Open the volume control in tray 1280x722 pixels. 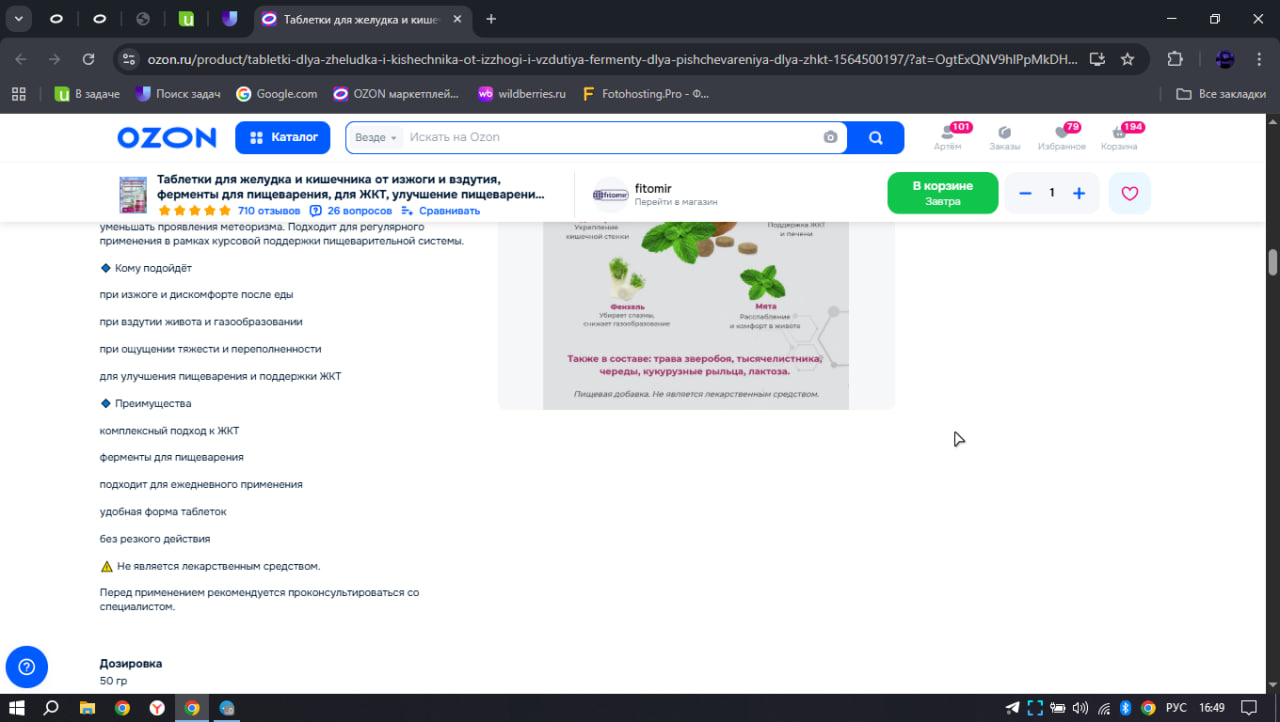(x=1080, y=708)
